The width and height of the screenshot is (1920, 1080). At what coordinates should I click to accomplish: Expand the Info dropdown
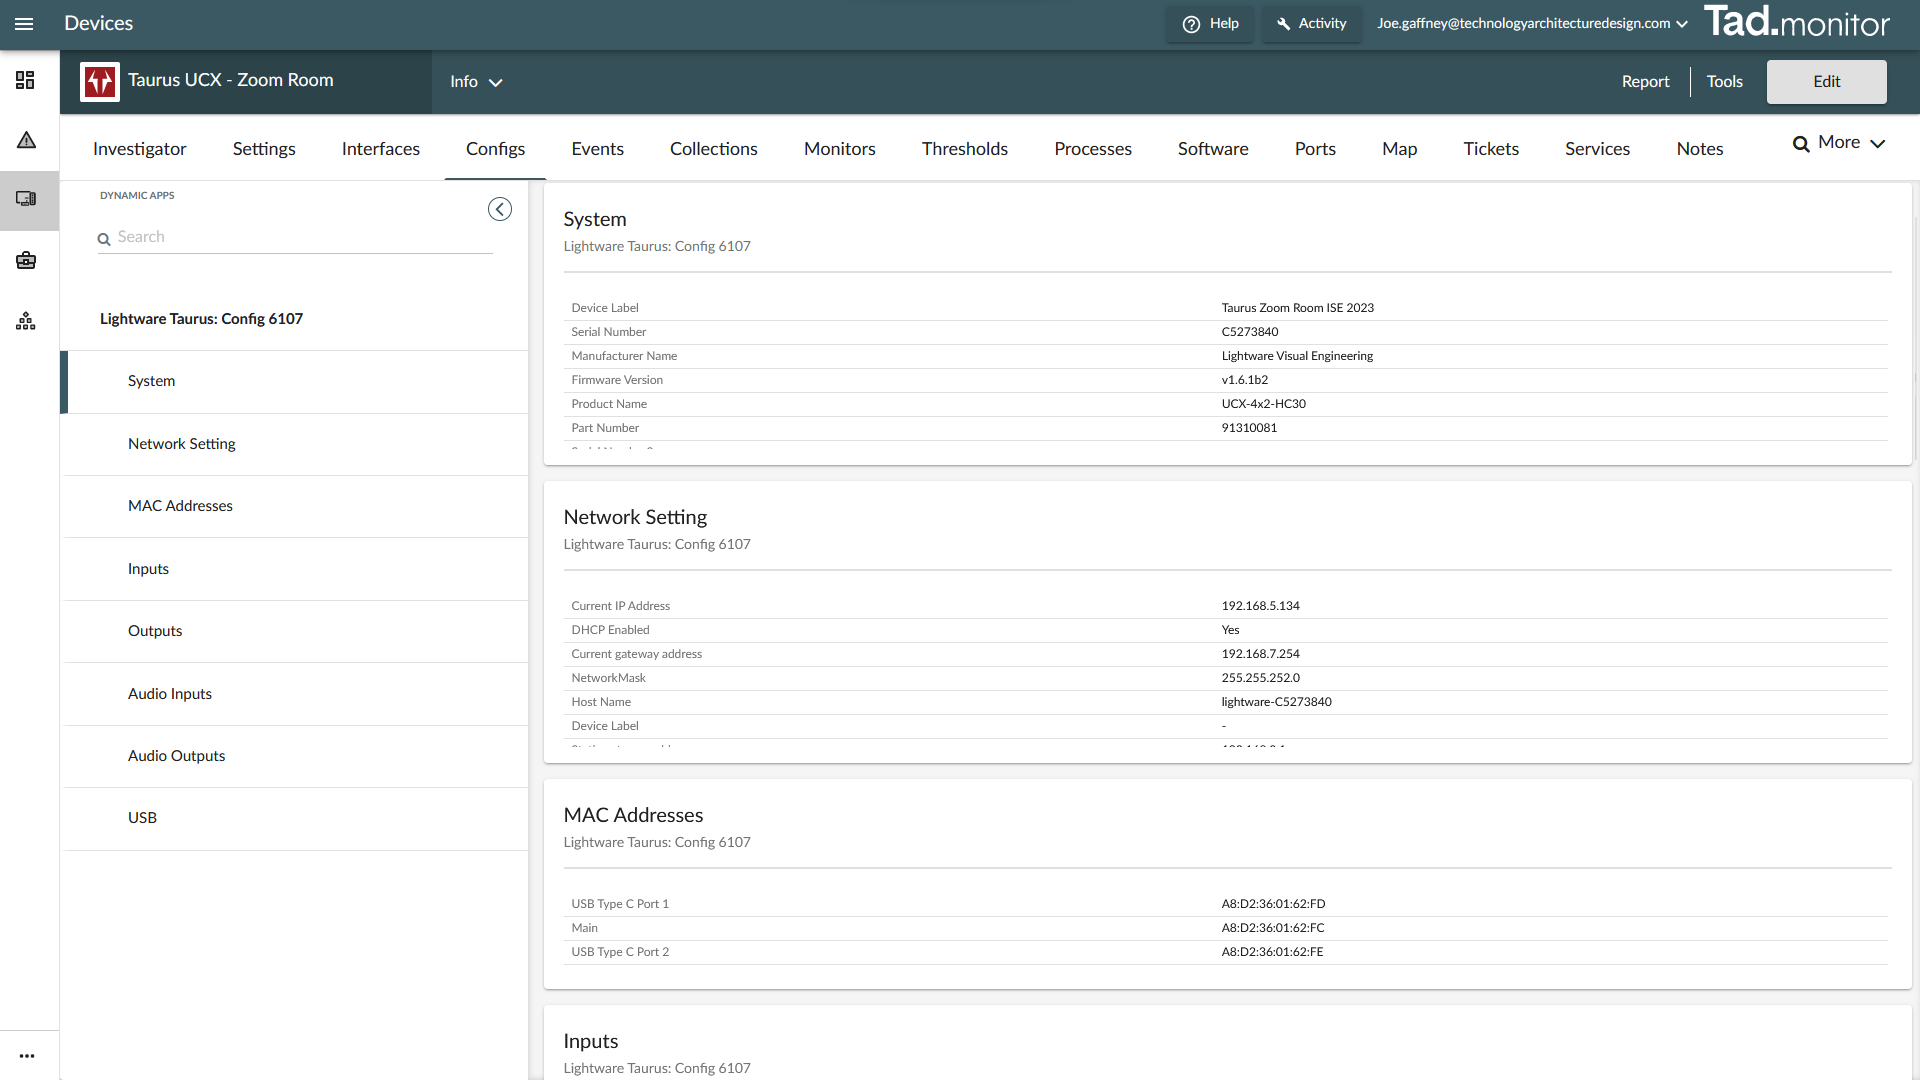pos(476,82)
